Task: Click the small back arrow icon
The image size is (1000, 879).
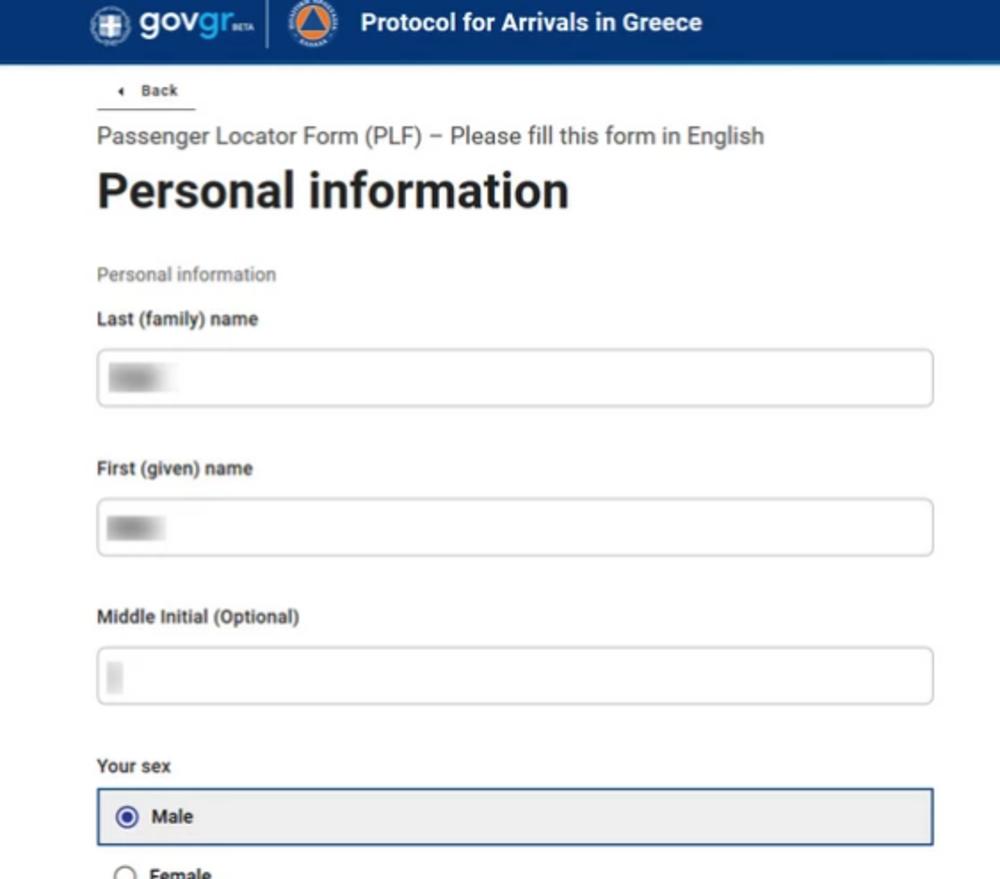Action: tap(121, 91)
